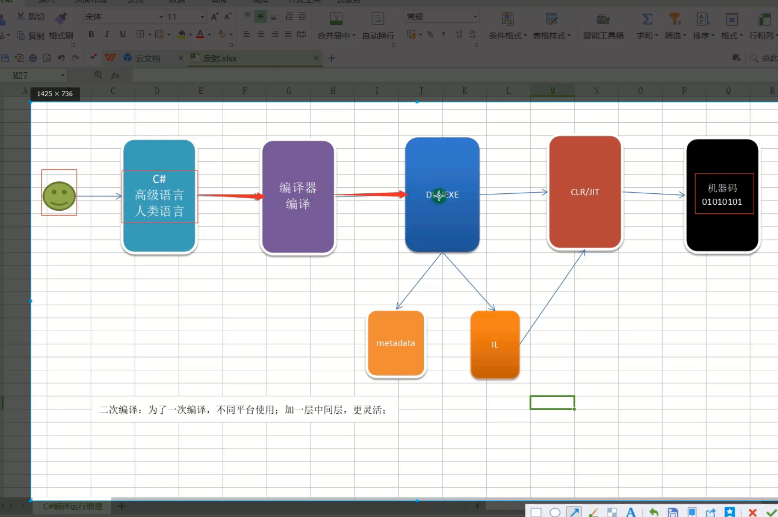Viewport: 778px width, 517px height.
Task: Open the font name dropdown (宋体)
Action: [159, 17]
